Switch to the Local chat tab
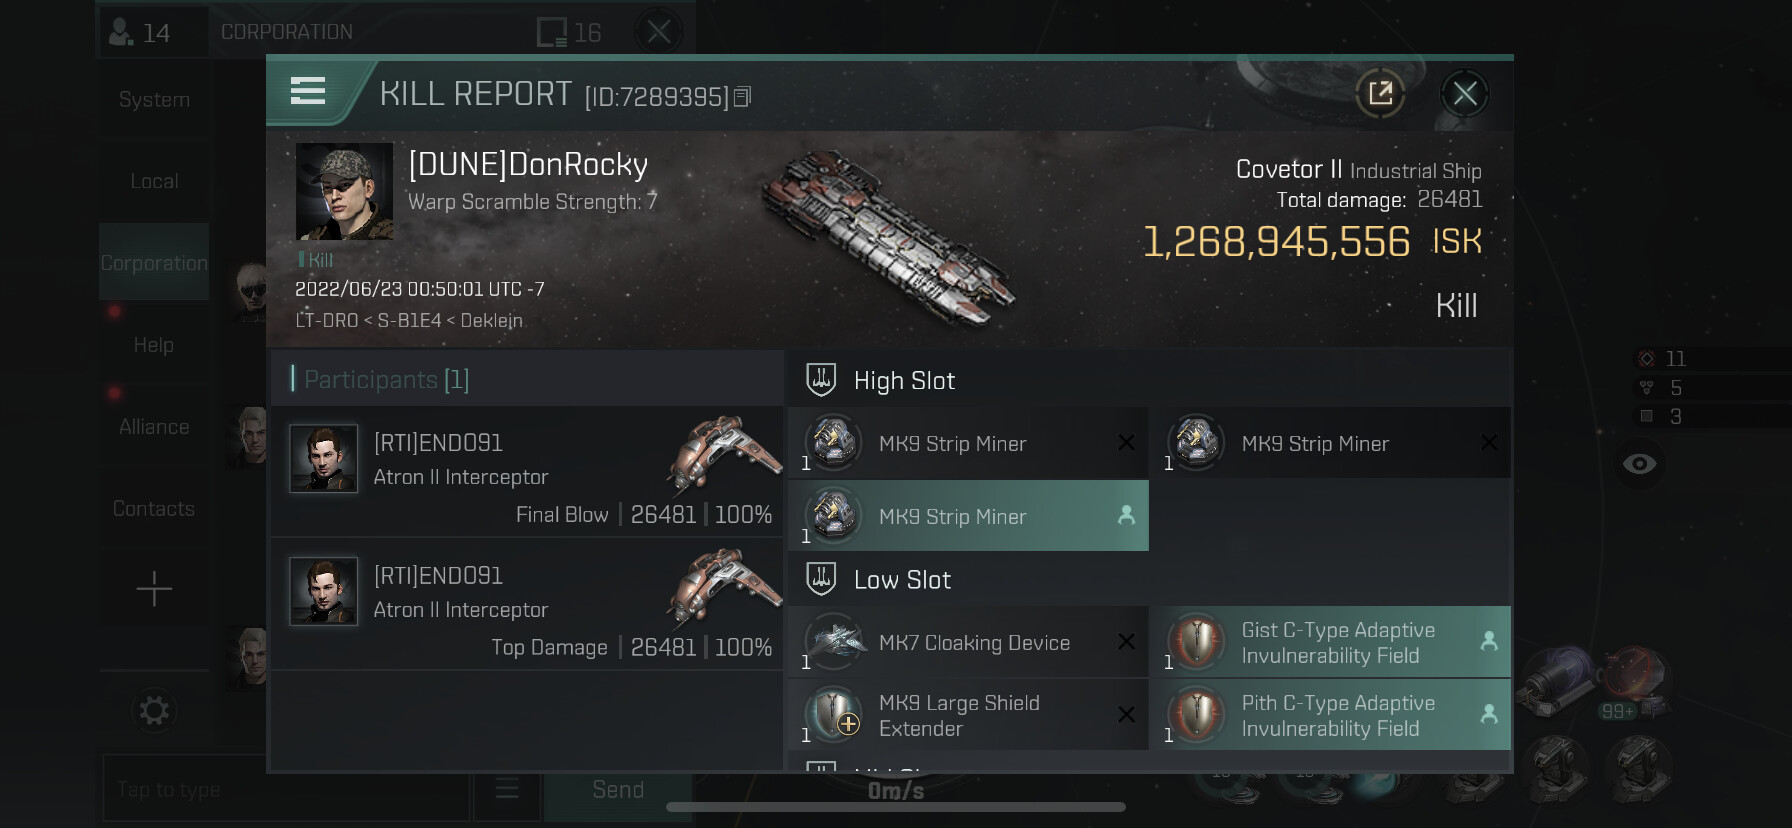This screenshot has height=828, width=1792. coord(154,181)
